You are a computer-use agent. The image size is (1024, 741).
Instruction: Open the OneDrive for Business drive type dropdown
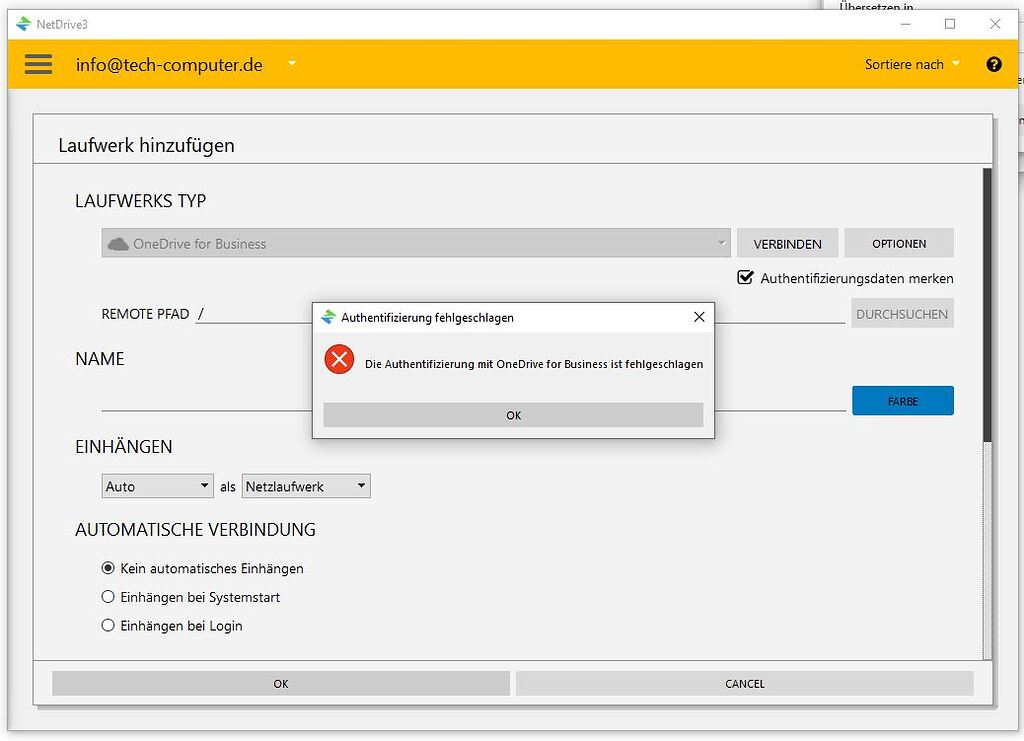(x=719, y=242)
